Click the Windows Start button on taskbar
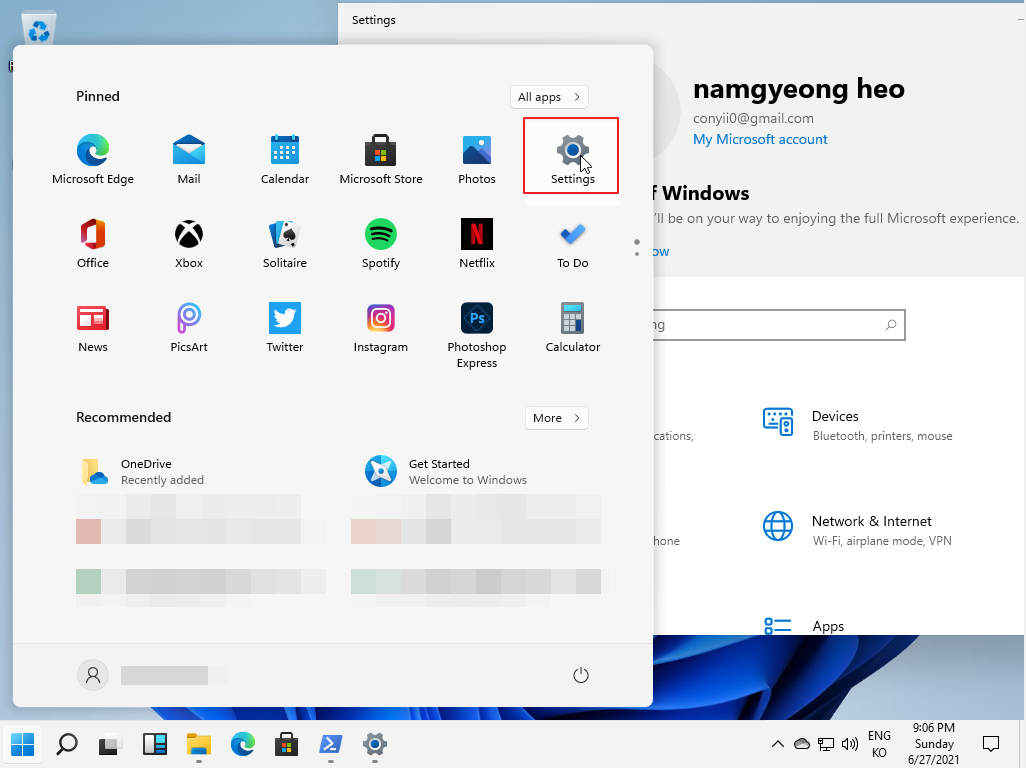Image resolution: width=1026 pixels, height=768 pixels. coord(23,744)
